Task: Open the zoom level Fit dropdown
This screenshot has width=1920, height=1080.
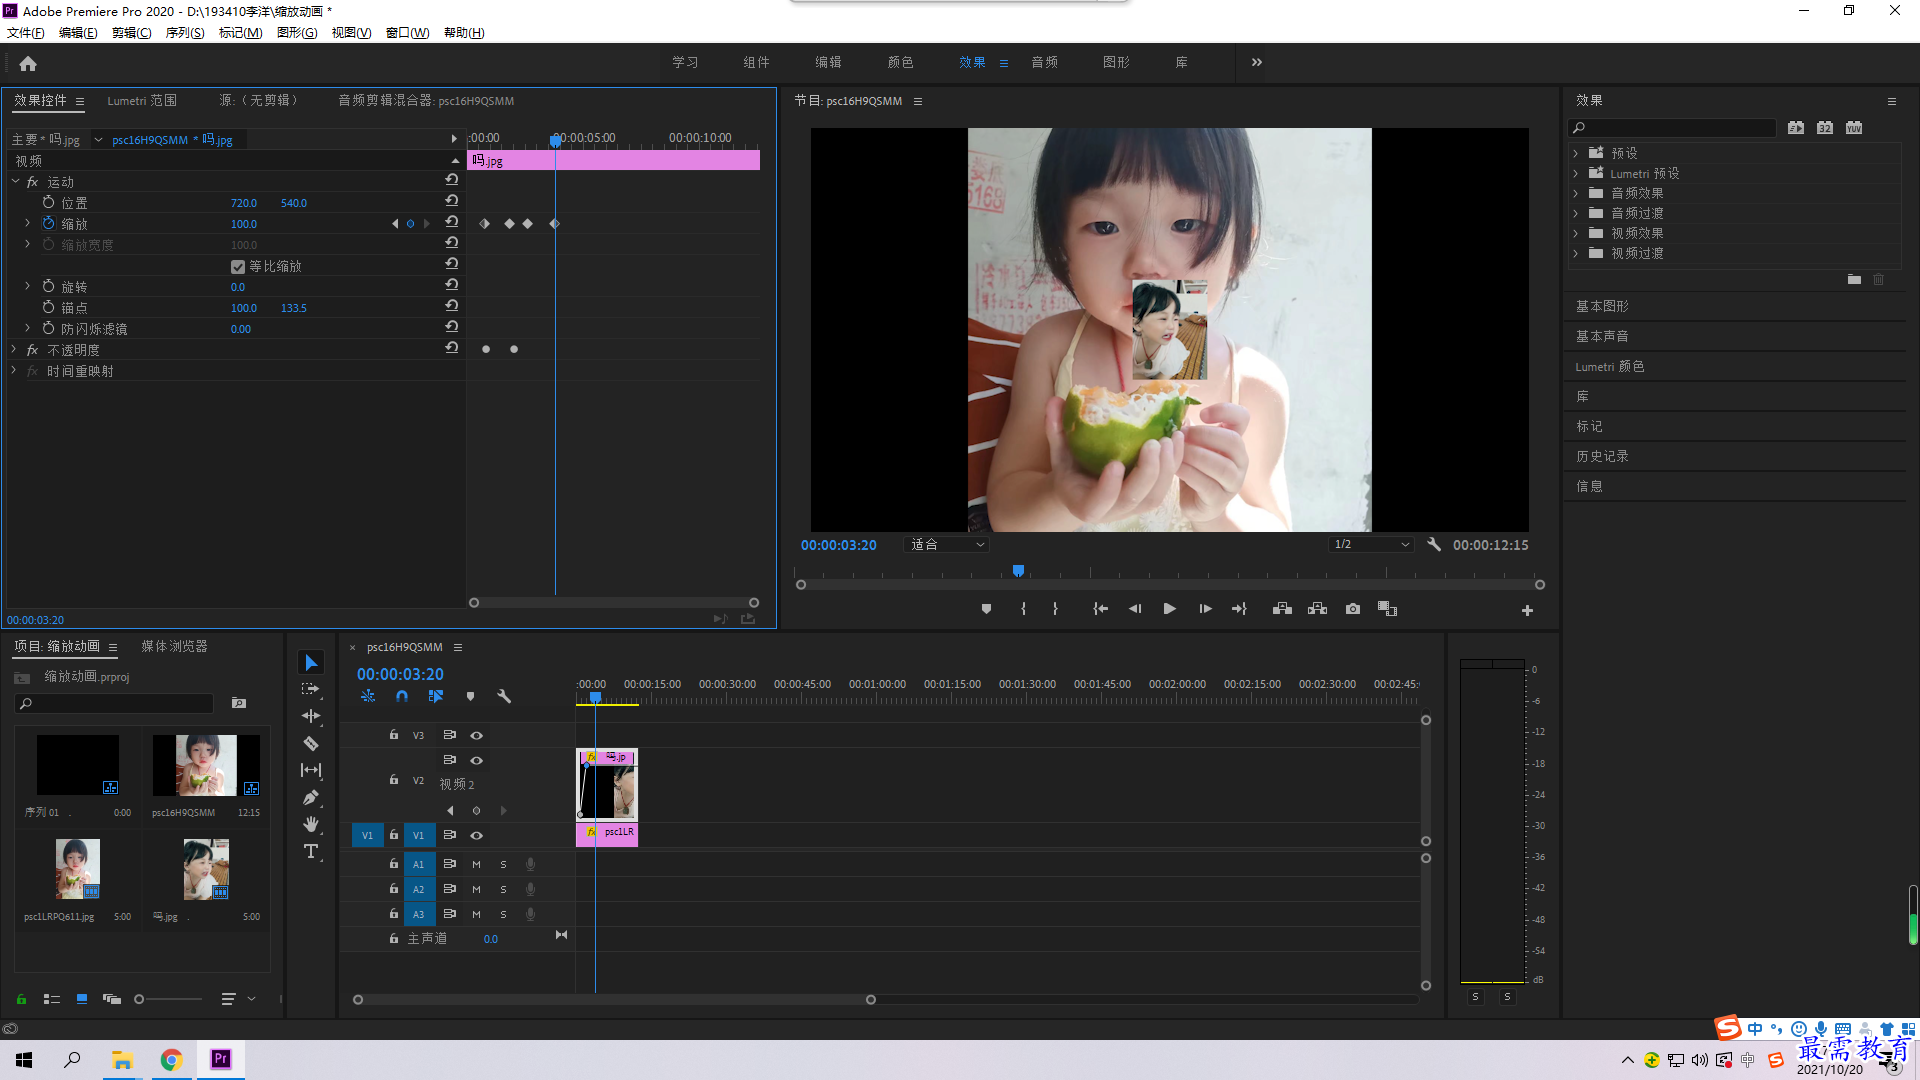Action: click(946, 545)
